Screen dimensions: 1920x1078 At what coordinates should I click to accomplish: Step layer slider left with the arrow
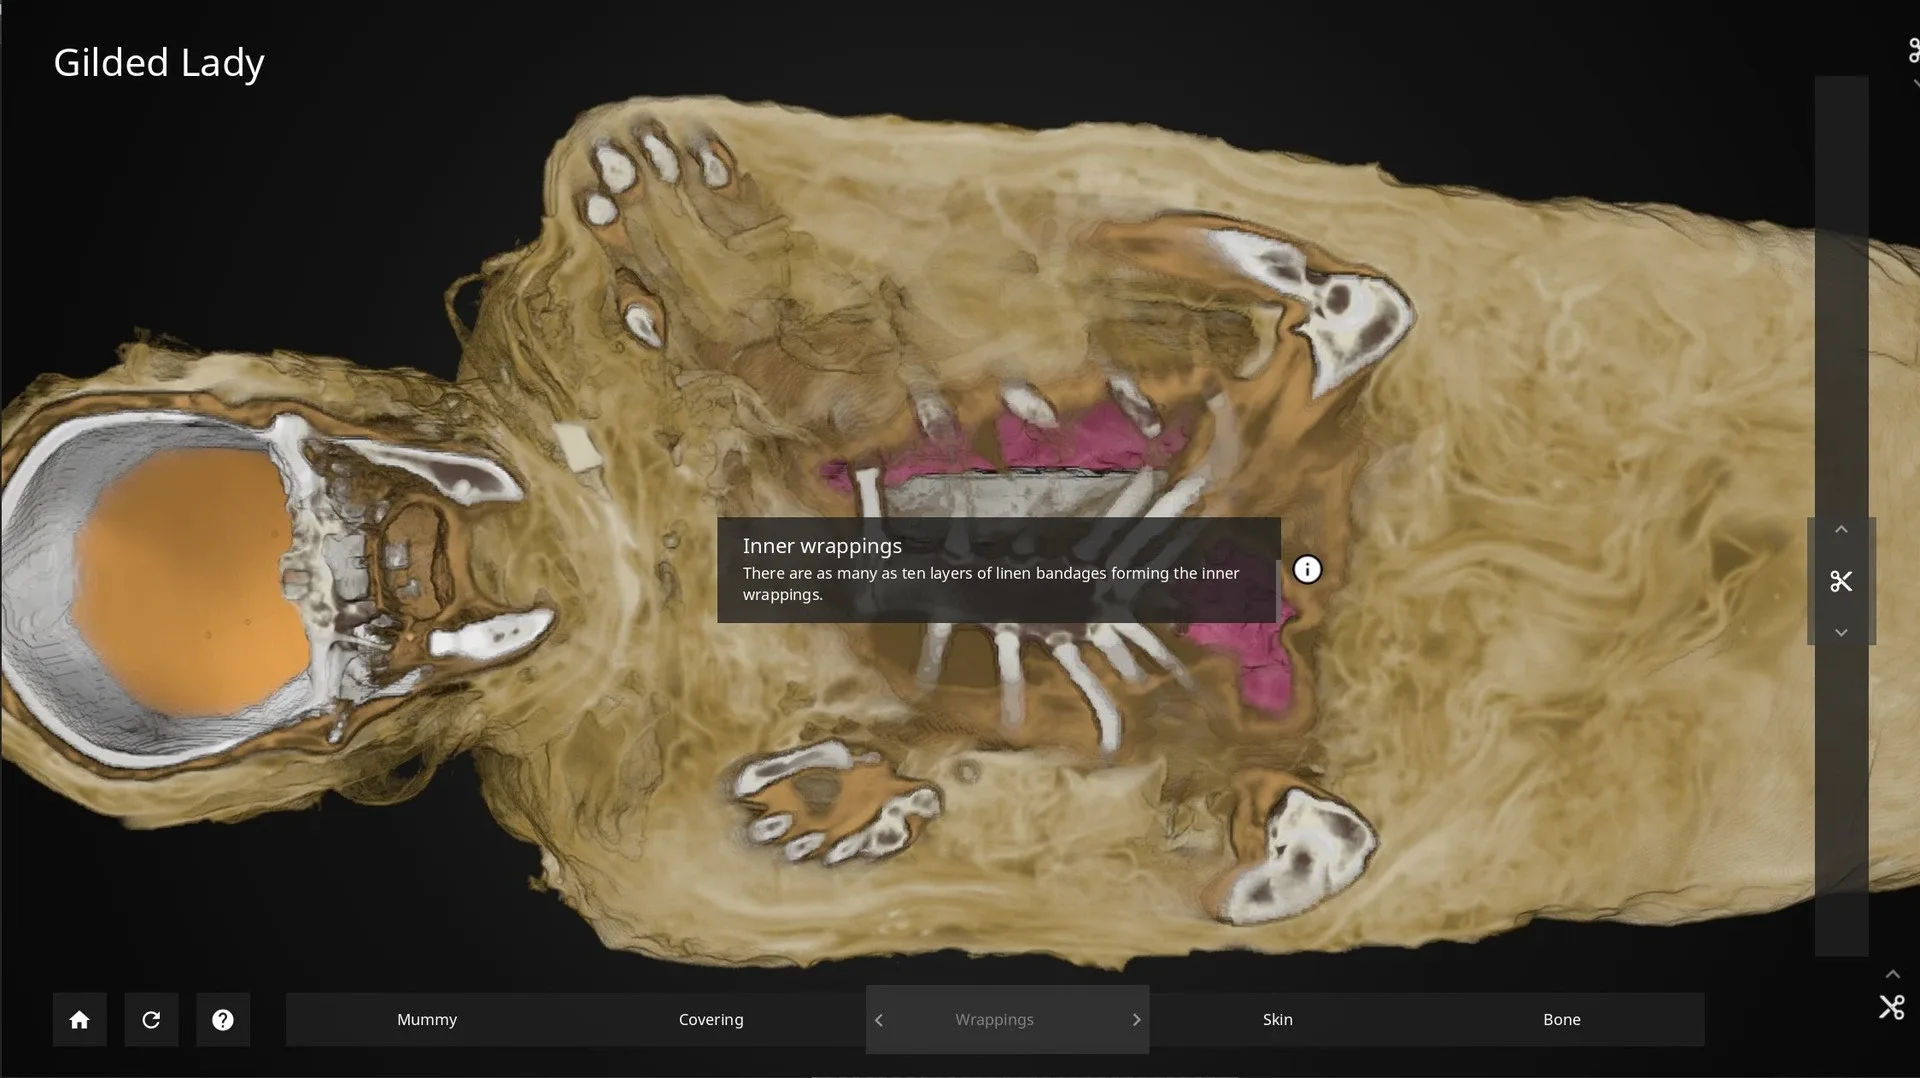tap(879, 1020)
